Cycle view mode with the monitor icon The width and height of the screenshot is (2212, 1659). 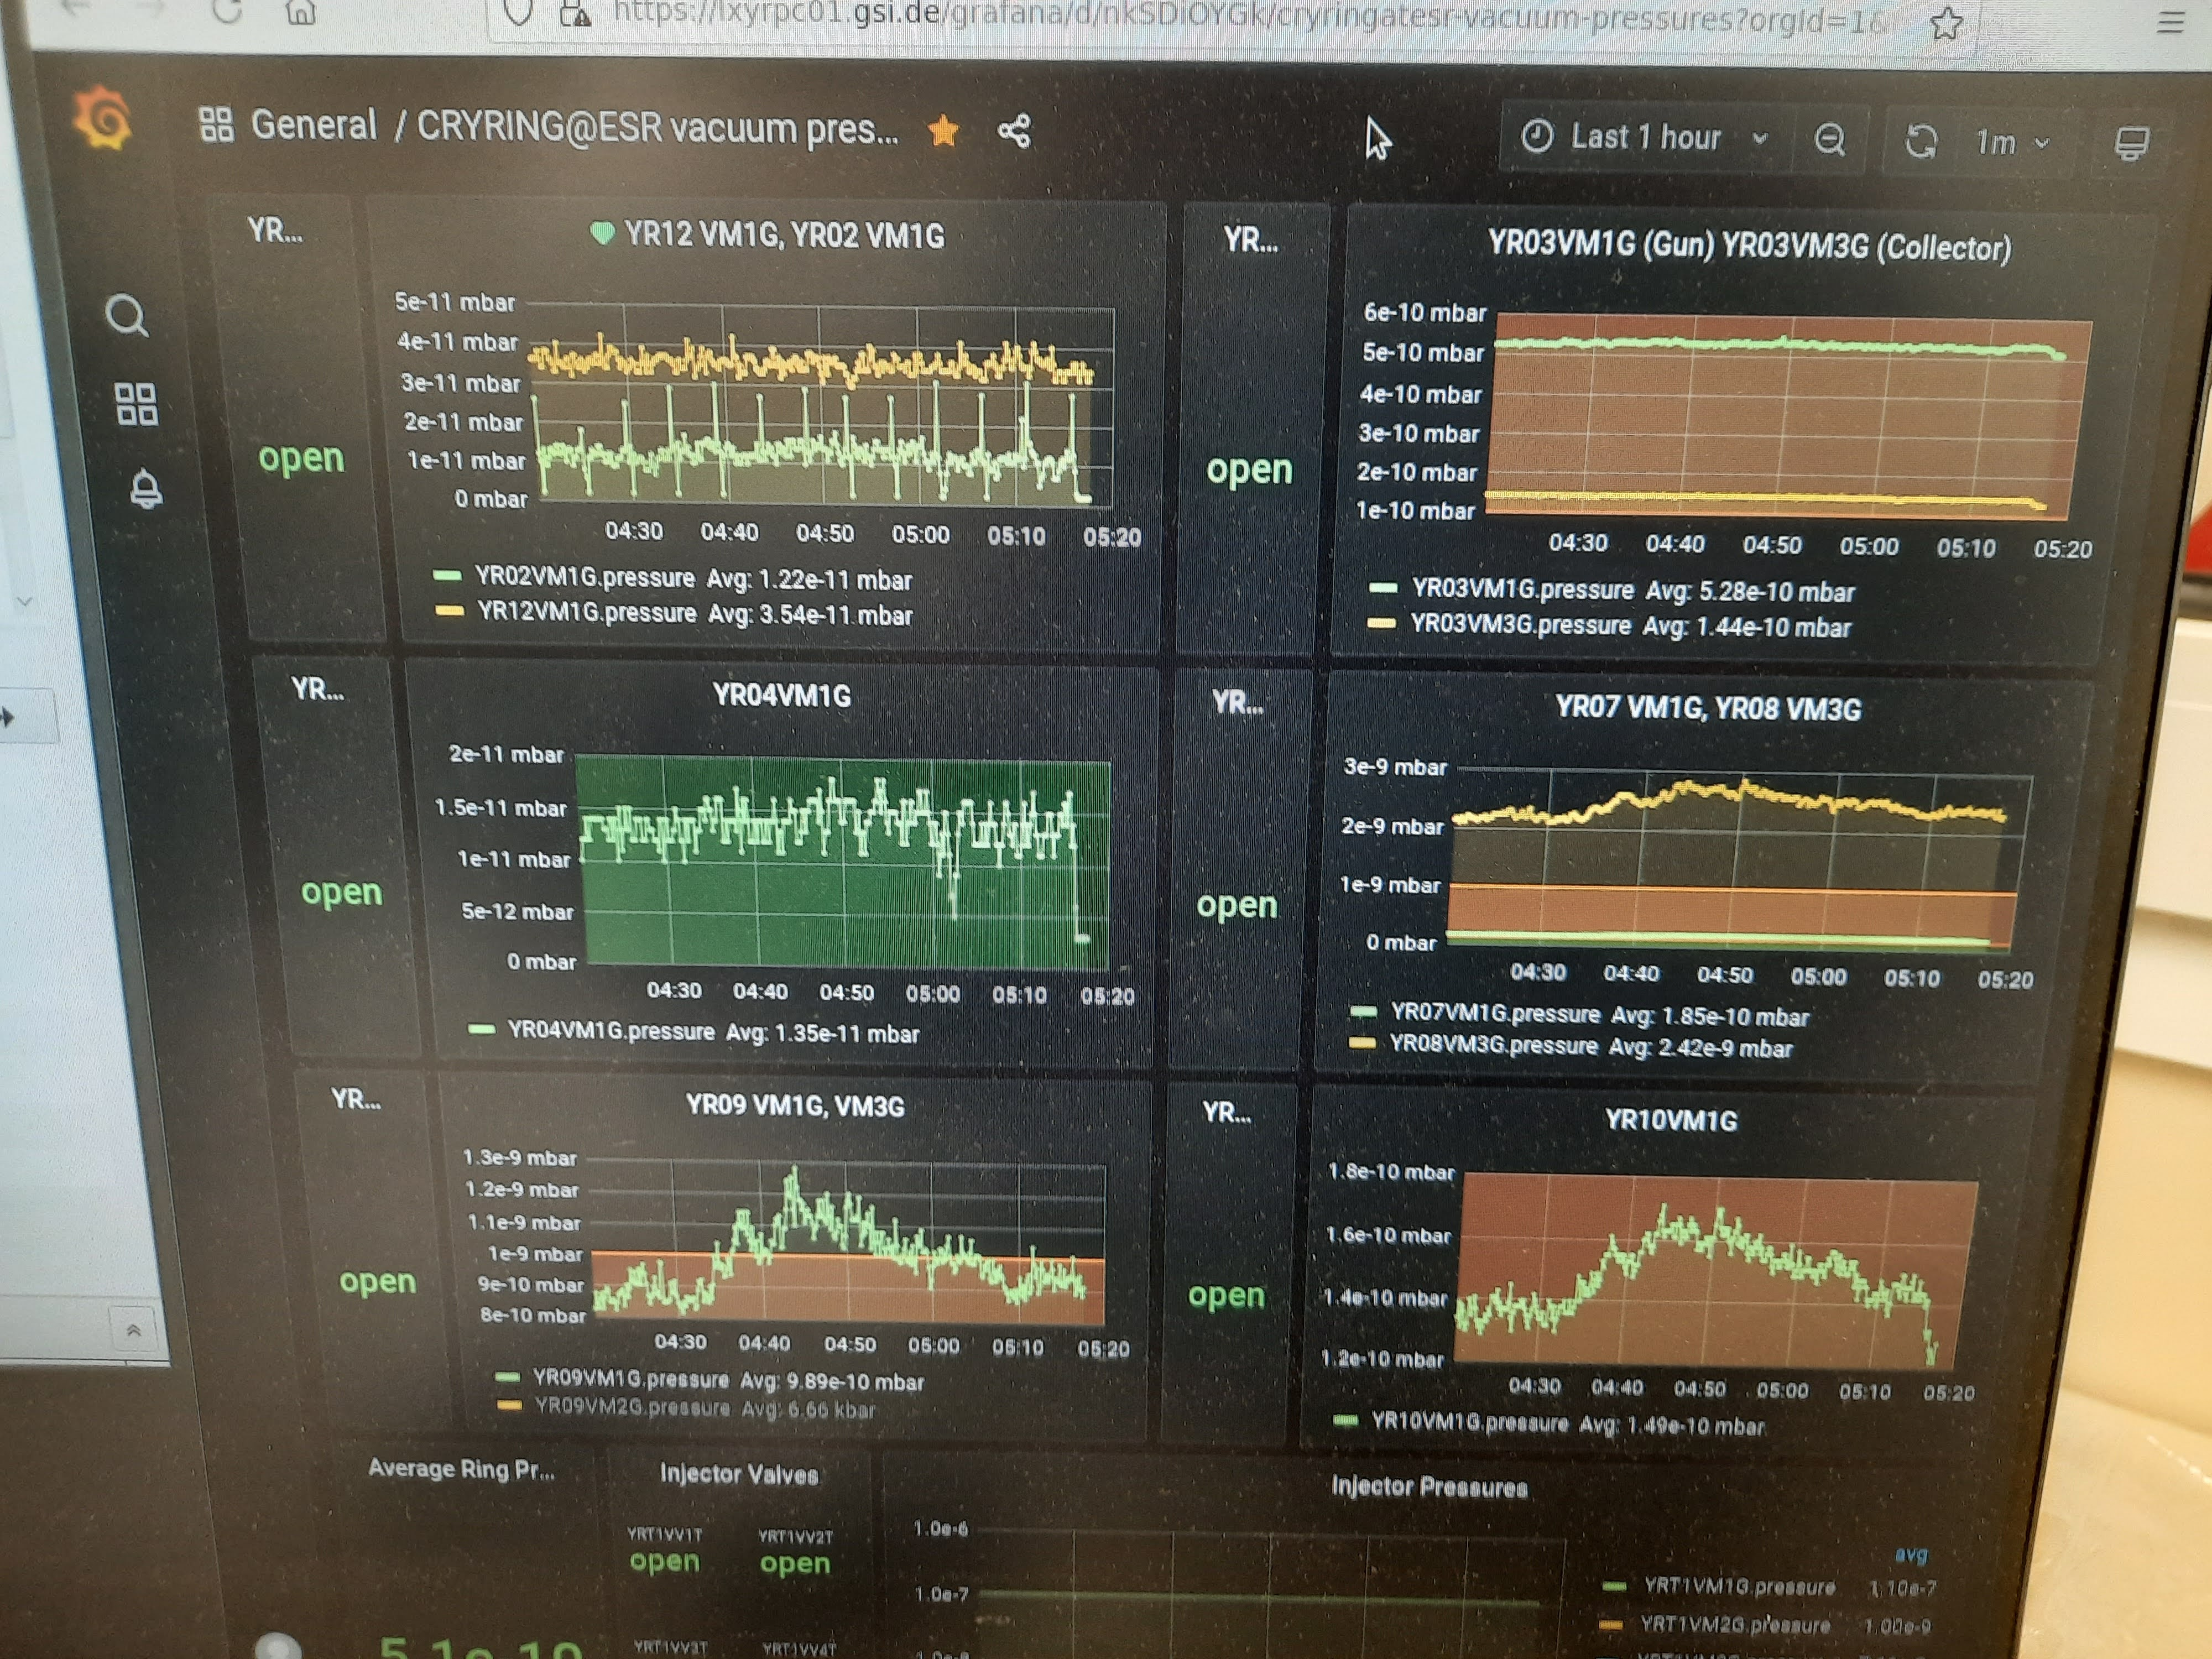2131,144
